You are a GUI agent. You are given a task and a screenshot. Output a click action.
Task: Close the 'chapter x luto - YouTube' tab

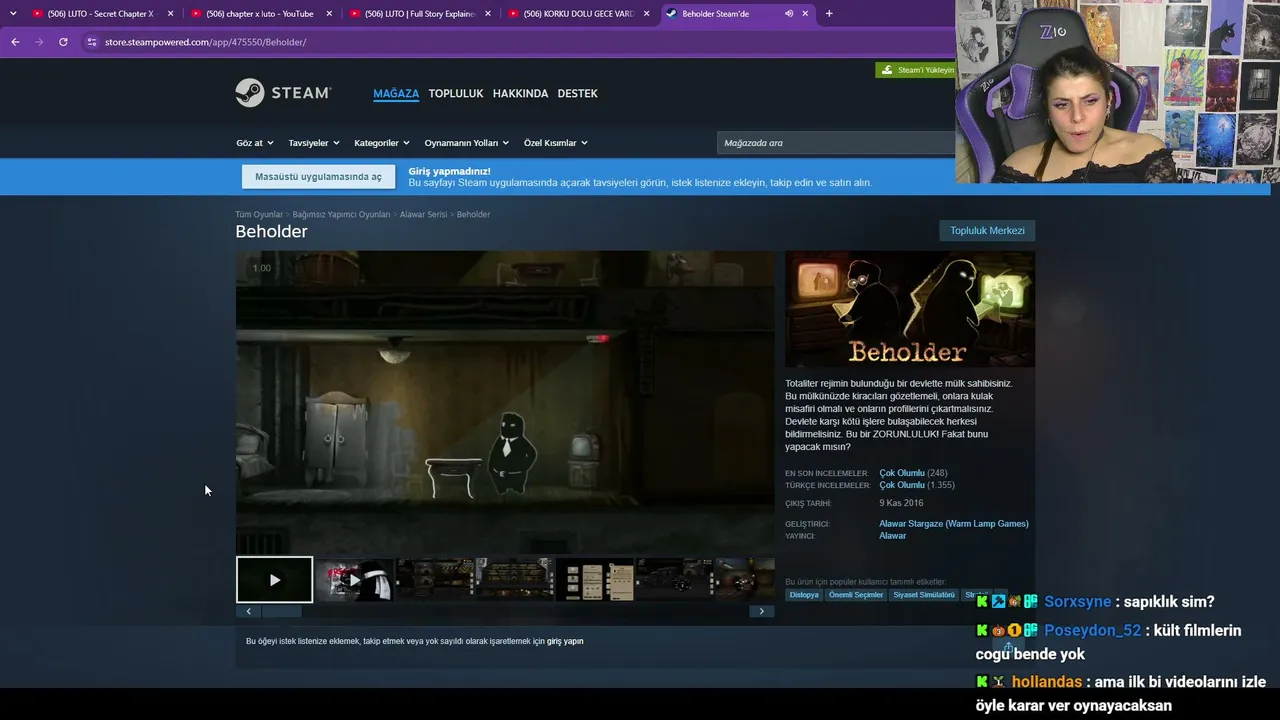click(x=329, y=14)
